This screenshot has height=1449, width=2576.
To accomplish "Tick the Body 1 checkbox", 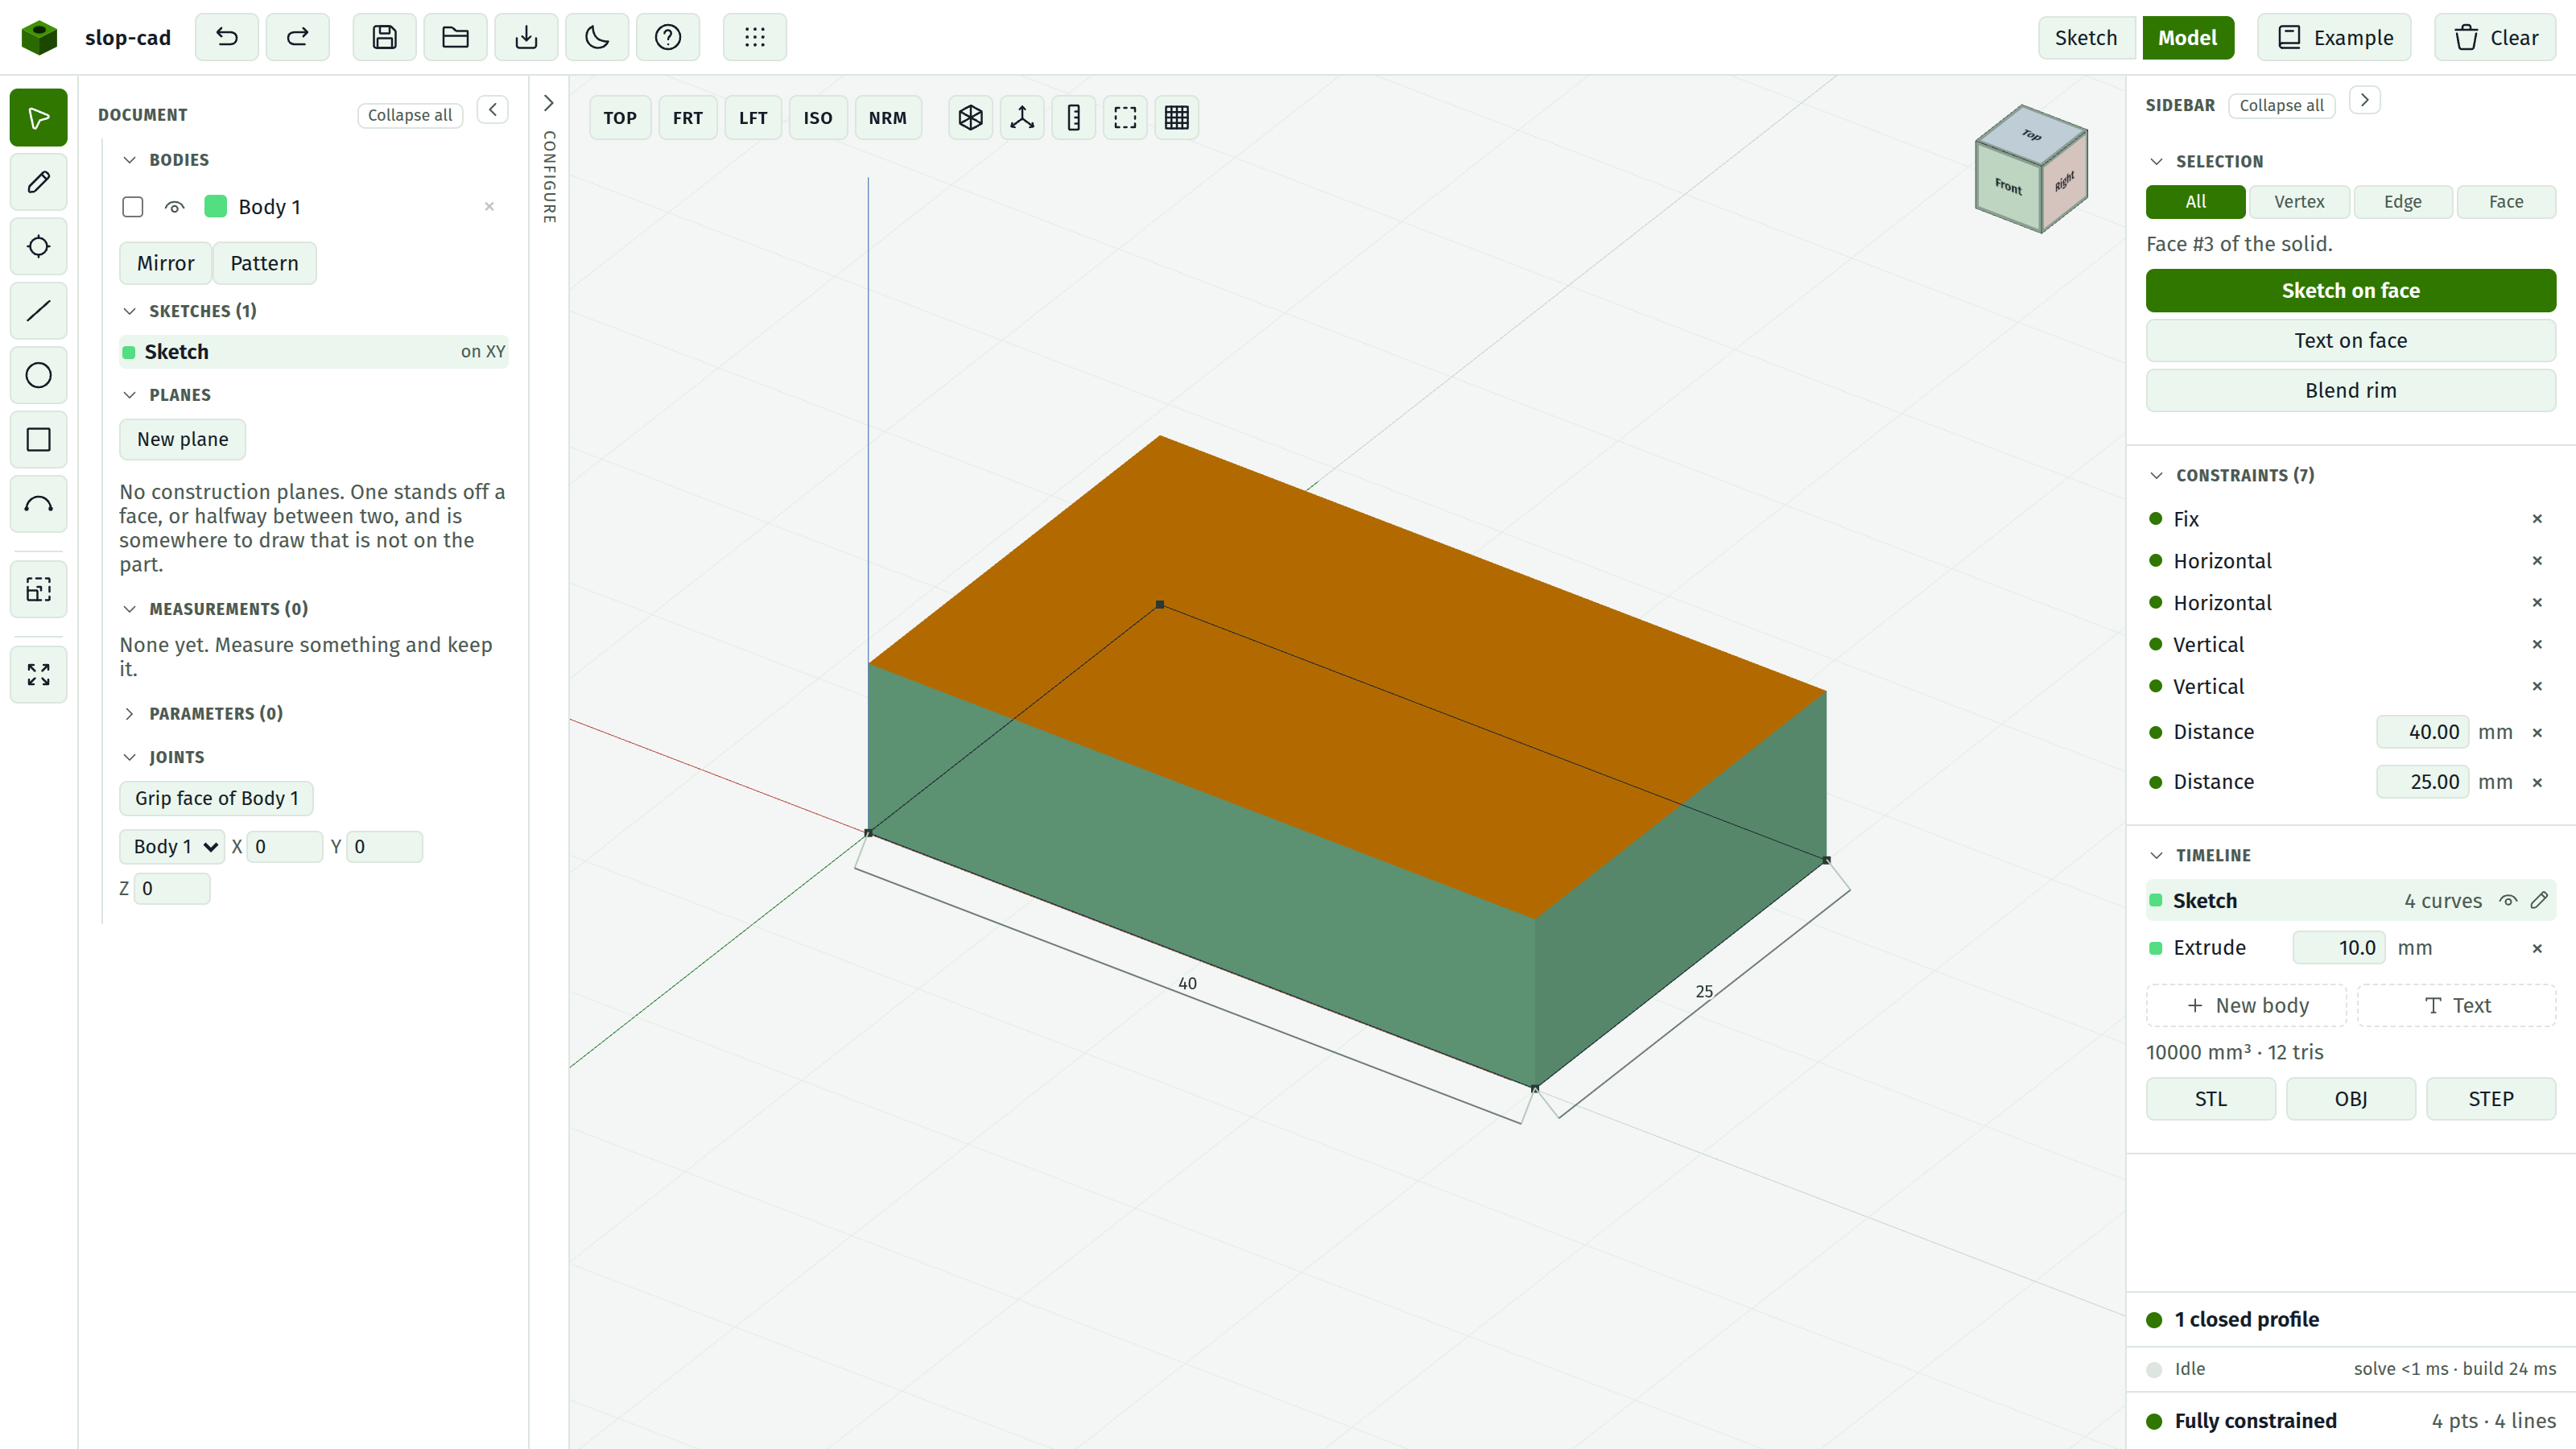I will coord(132,207).
